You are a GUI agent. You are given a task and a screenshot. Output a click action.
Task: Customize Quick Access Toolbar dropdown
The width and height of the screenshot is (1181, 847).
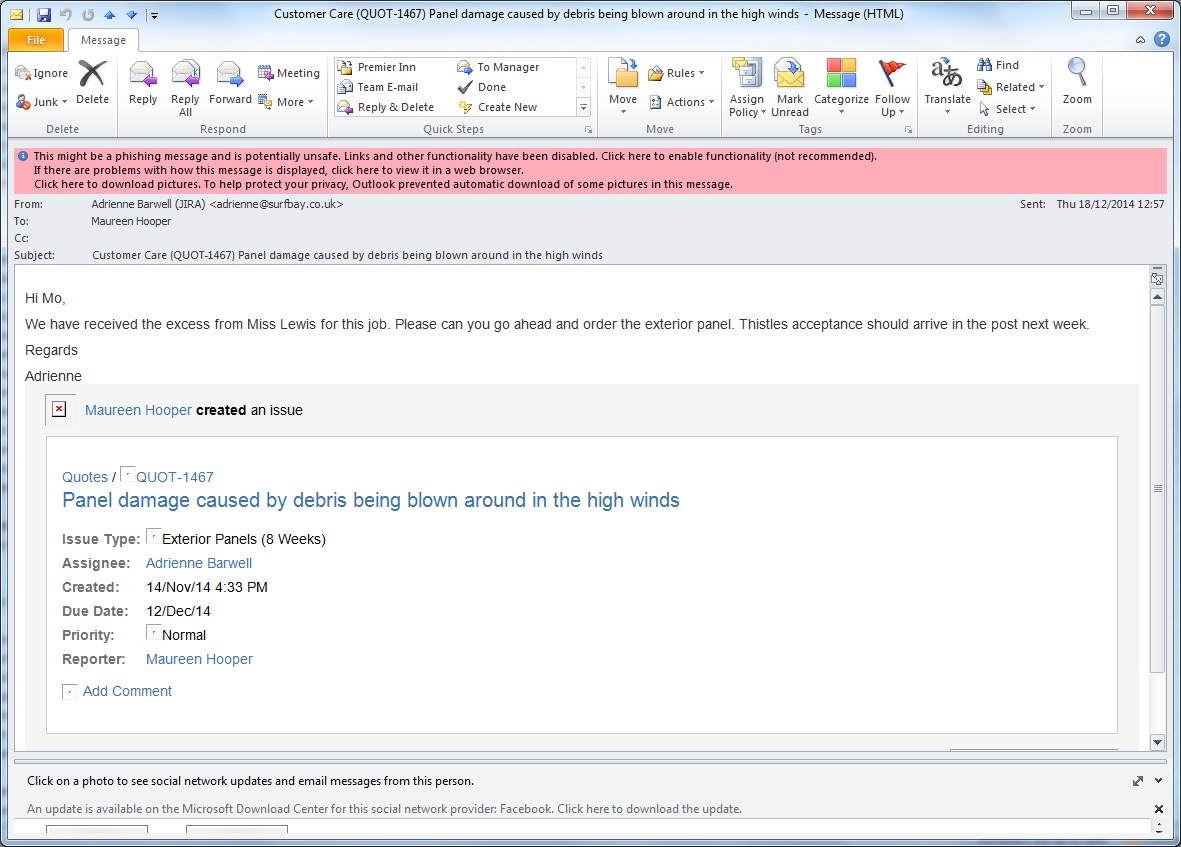tap(154, 15)
